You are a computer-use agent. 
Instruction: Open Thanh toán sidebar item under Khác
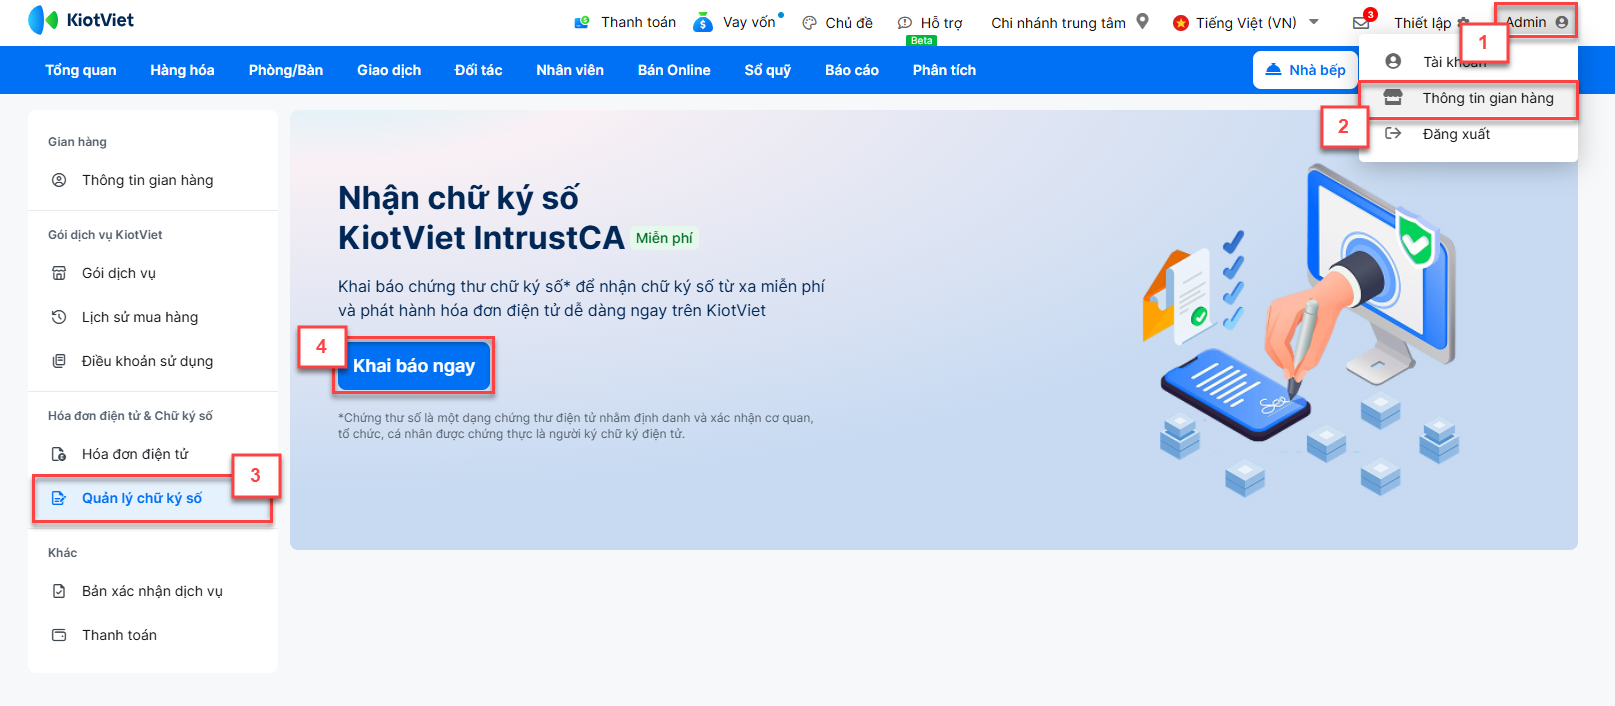pyautogui.click(x=153, y=635)
